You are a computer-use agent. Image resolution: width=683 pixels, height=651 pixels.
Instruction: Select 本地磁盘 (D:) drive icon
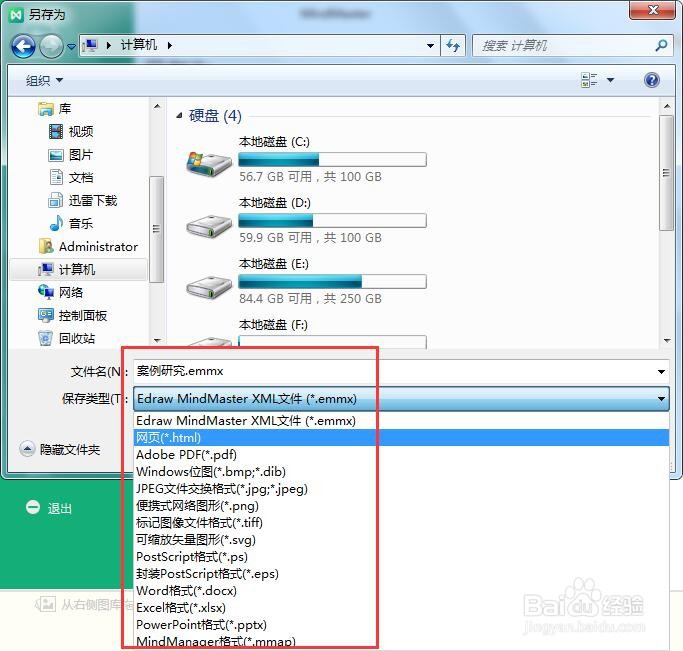tap(209, 225)
